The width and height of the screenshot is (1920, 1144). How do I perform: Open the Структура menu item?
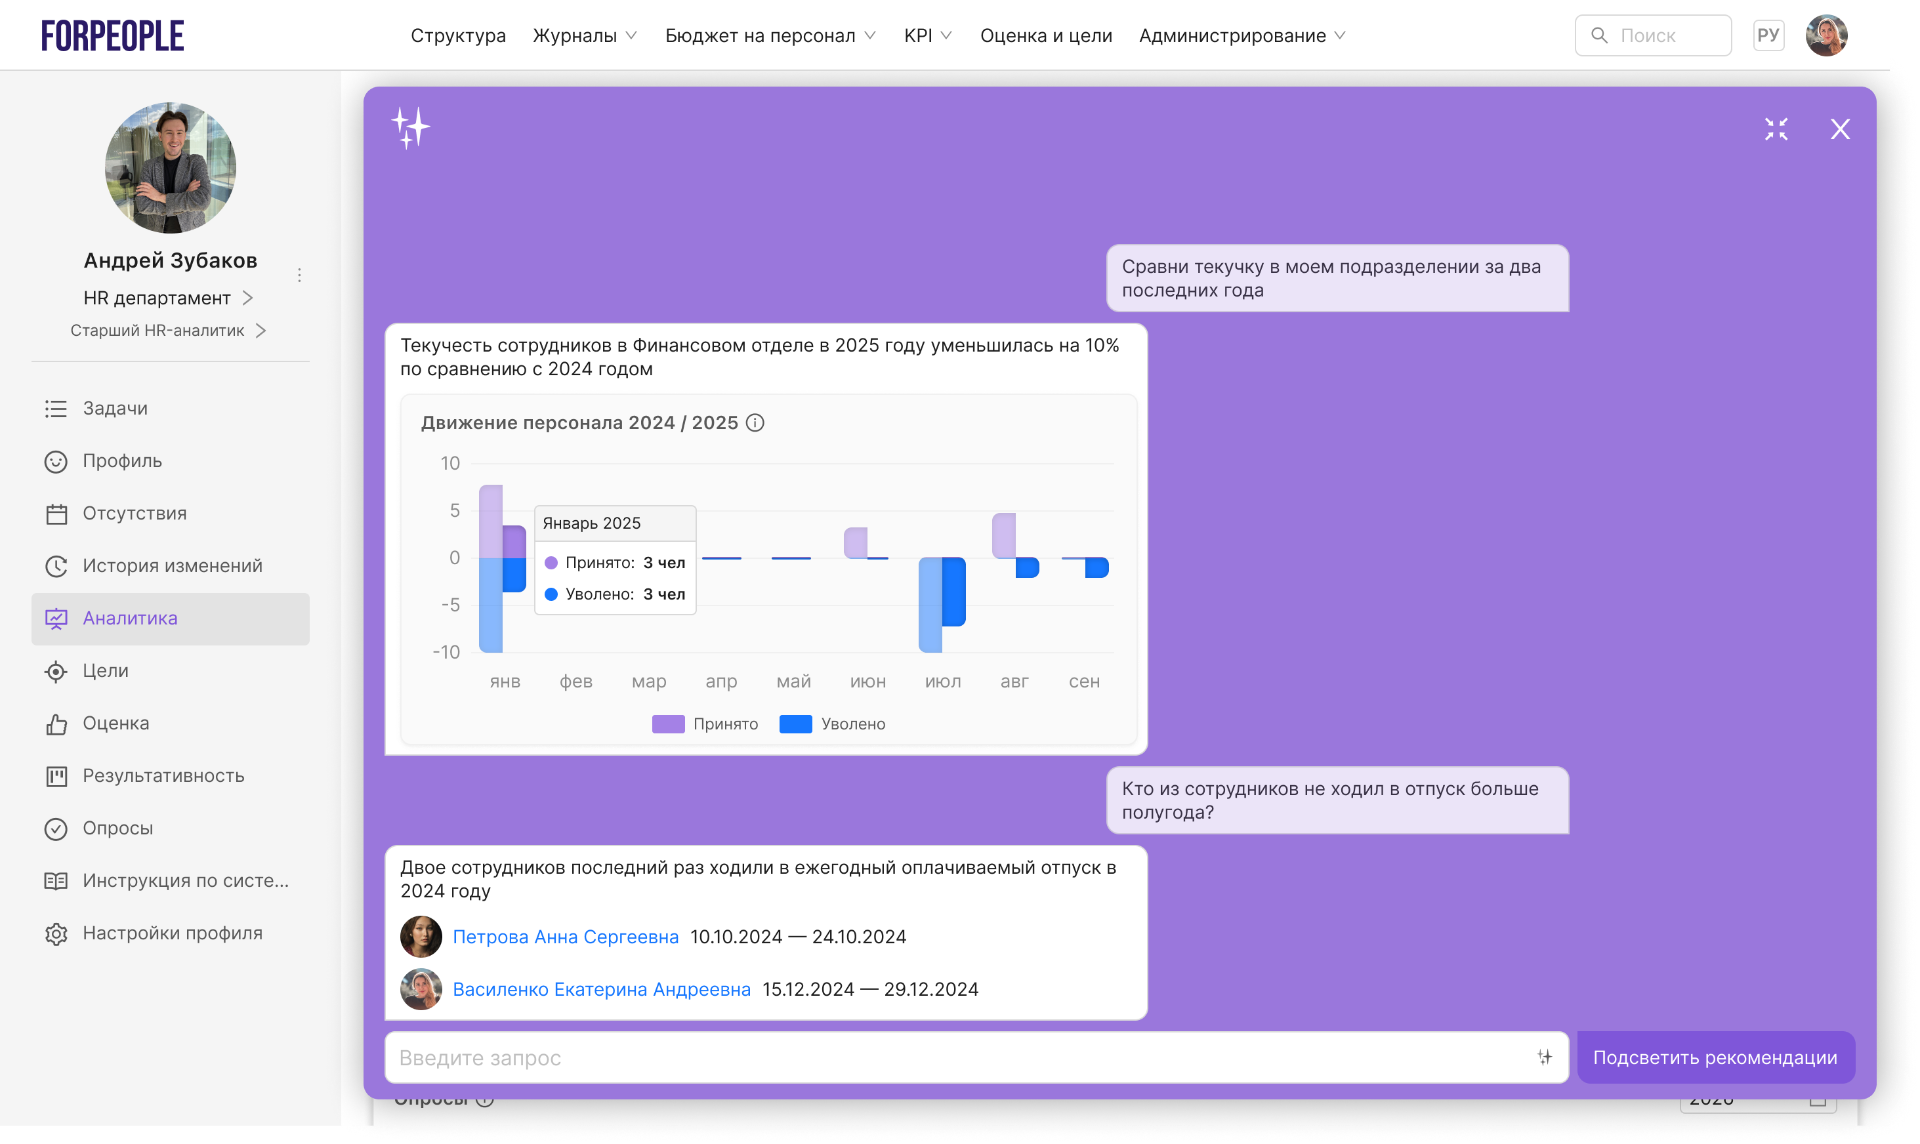458,36
